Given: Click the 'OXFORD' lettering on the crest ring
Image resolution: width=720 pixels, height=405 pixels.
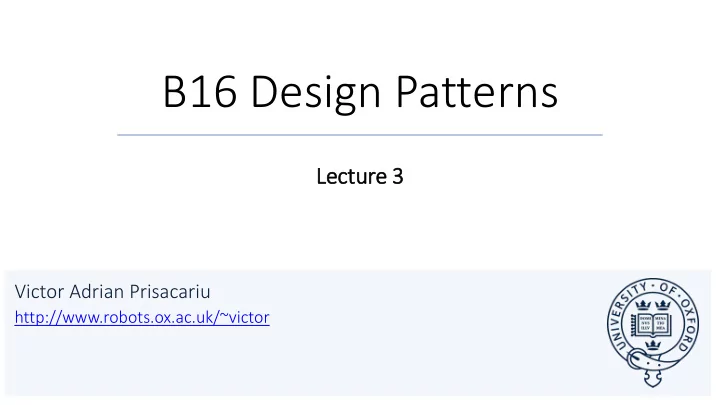Looking at the screenshot, I should coord(688,324).
